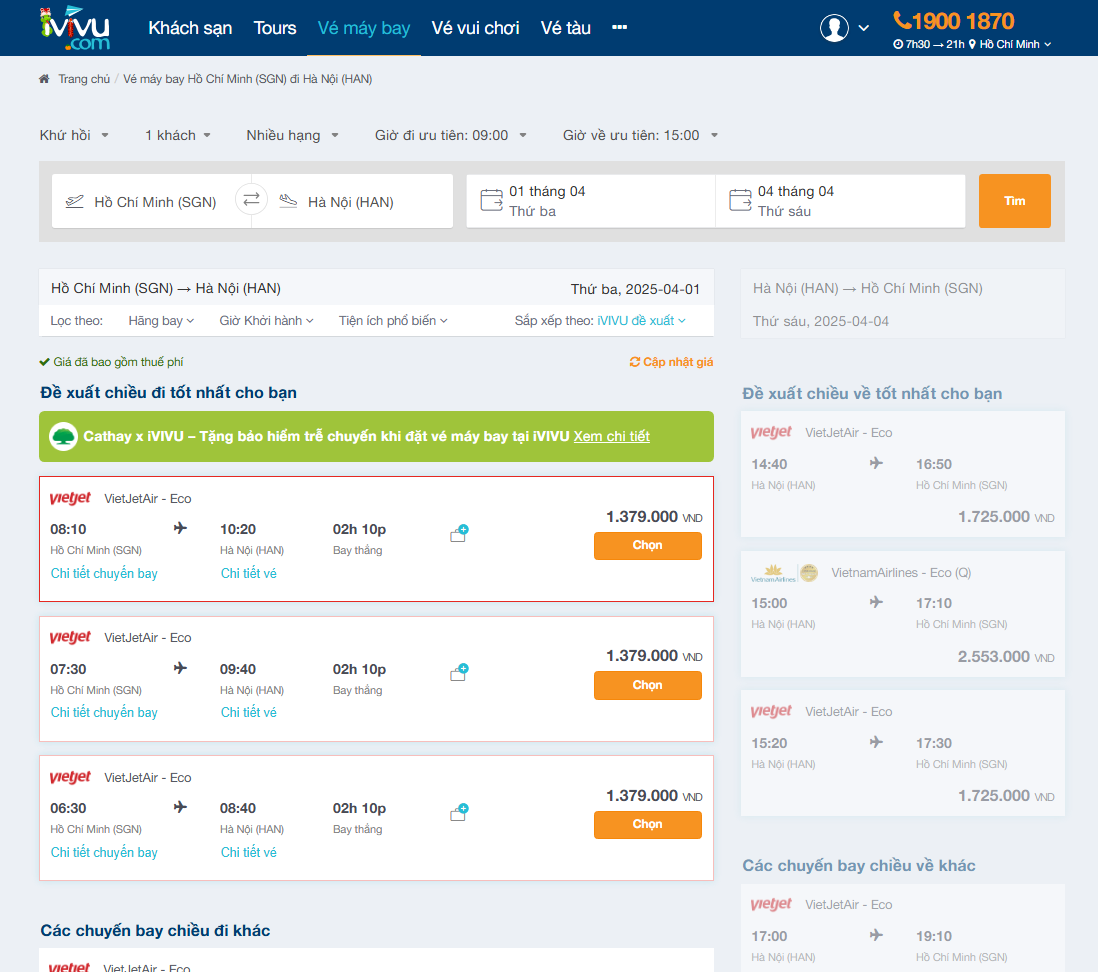
Task: Click Vietnam Airlines logo on 15:00 return flight
Action: point(784,573)
